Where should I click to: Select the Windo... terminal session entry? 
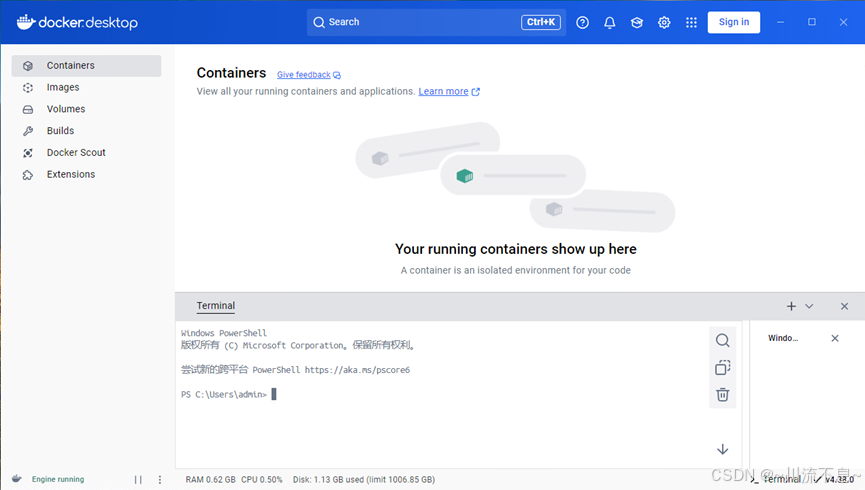(x=783, y=338)
